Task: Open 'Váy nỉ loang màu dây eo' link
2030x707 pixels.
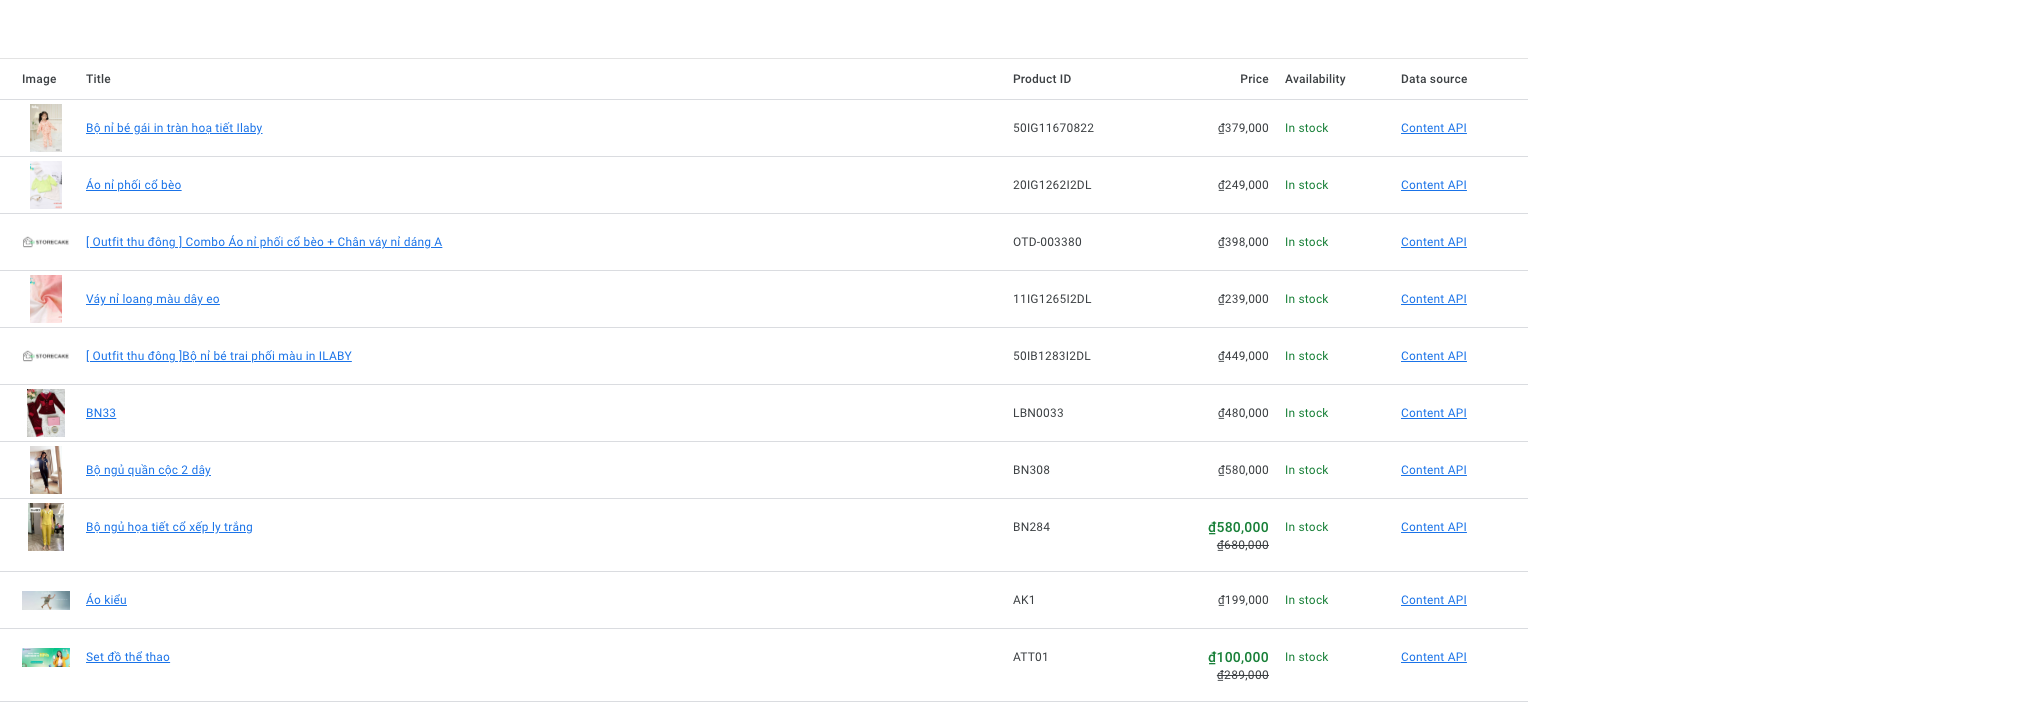Action: [153, 299]
